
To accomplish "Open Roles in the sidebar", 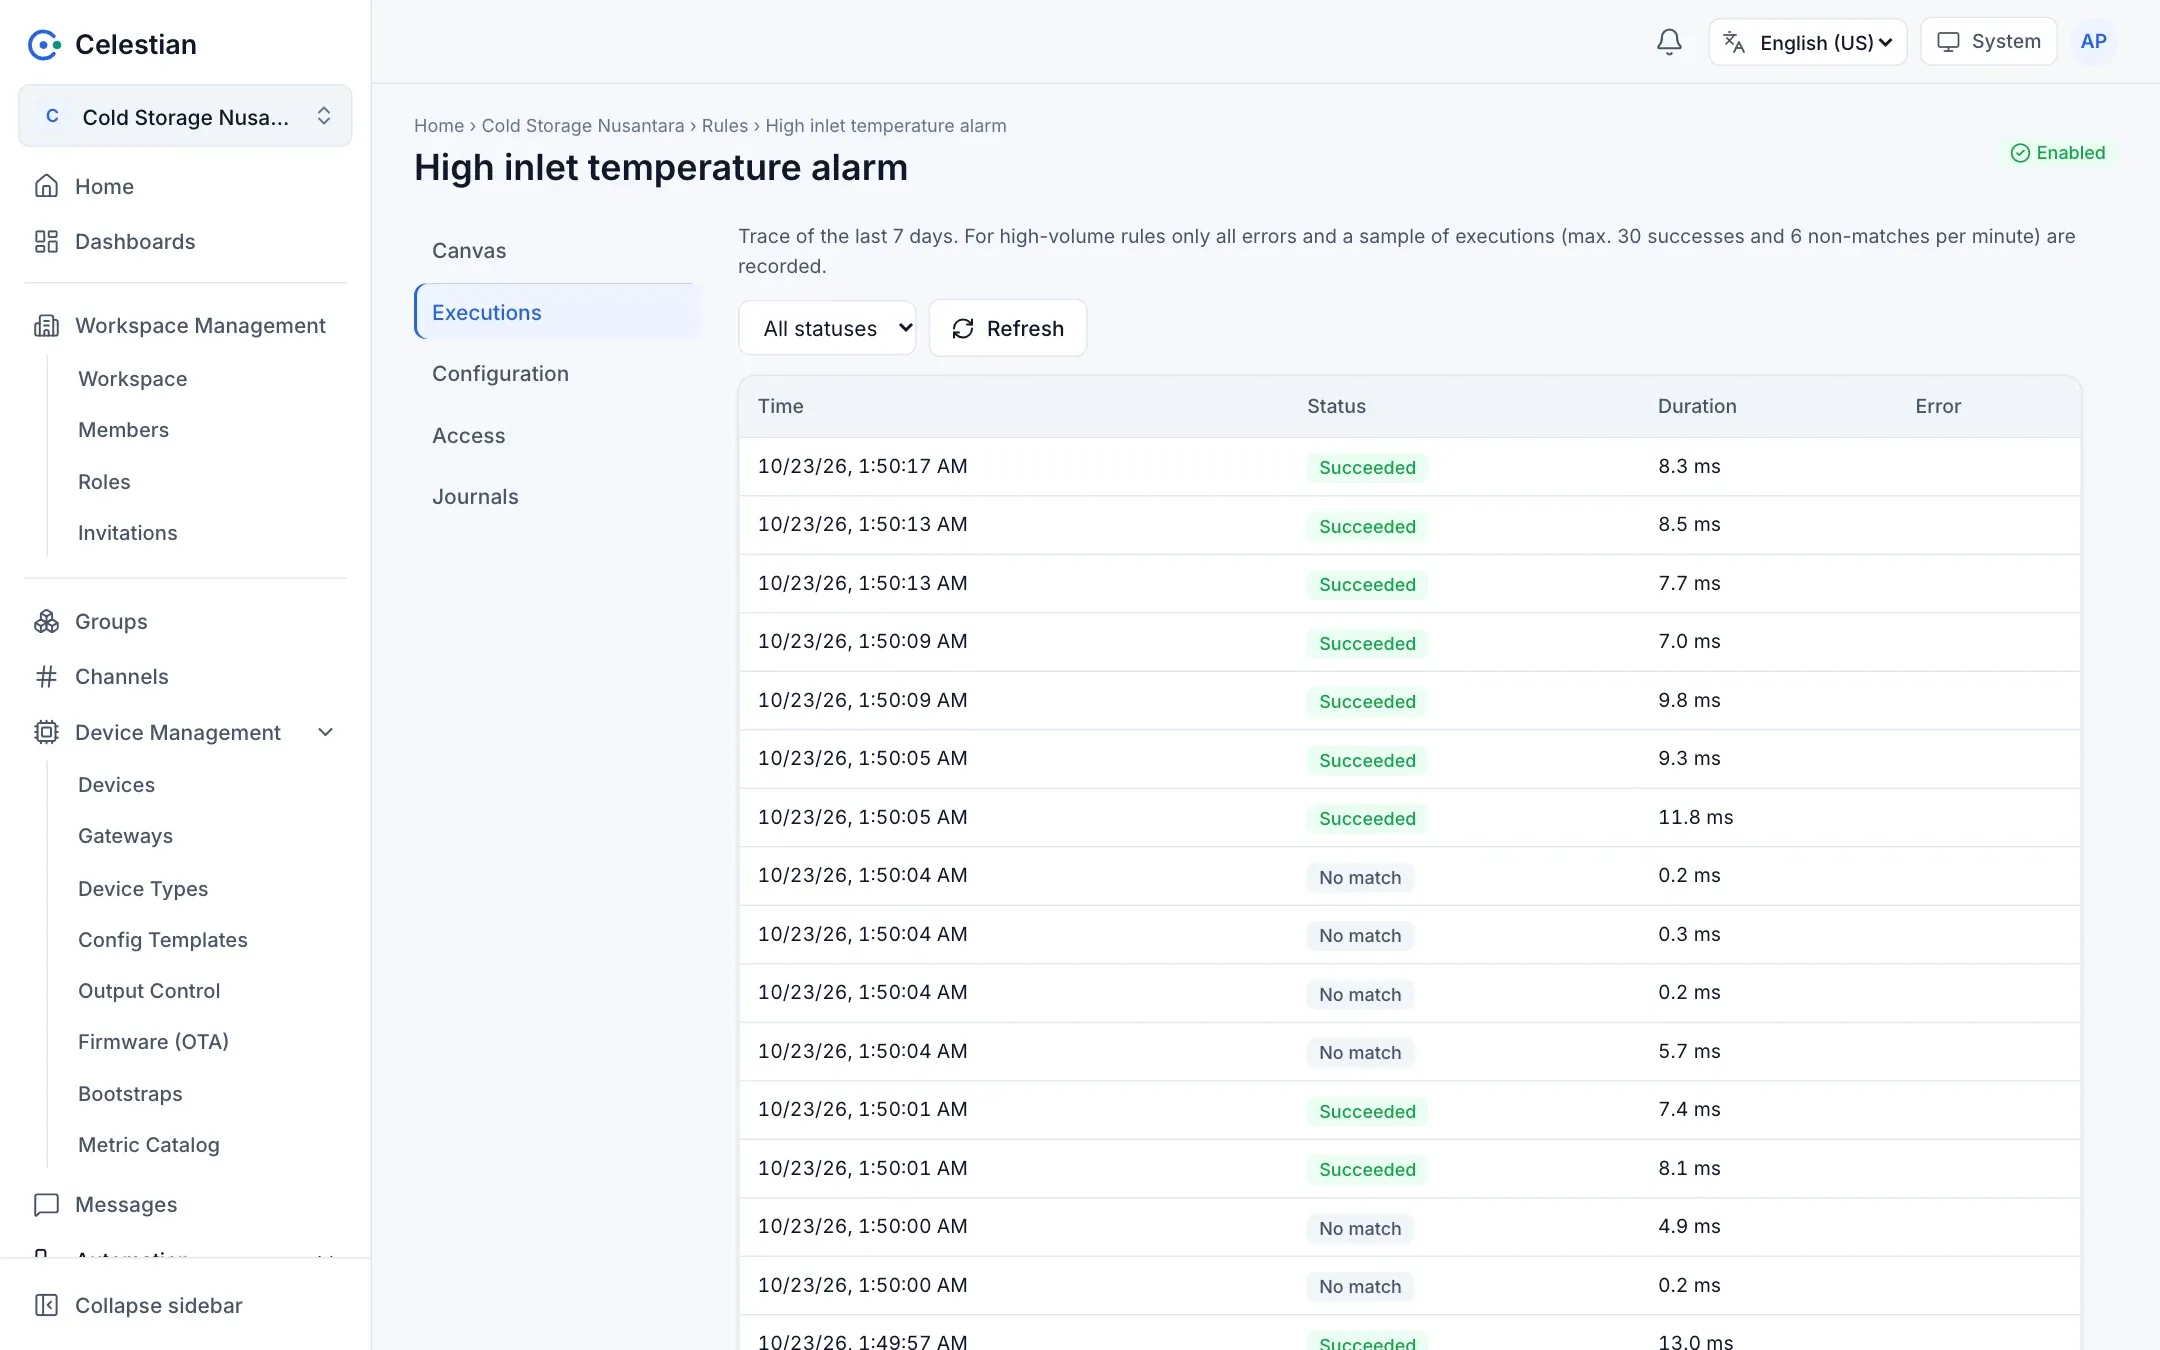I will tap(104, 482).
